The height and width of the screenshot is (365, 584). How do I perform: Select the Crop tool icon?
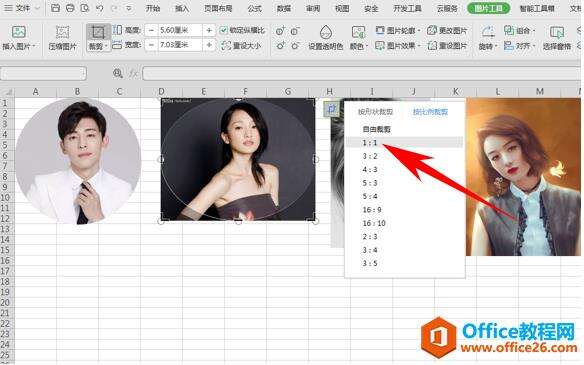point(98,32)
